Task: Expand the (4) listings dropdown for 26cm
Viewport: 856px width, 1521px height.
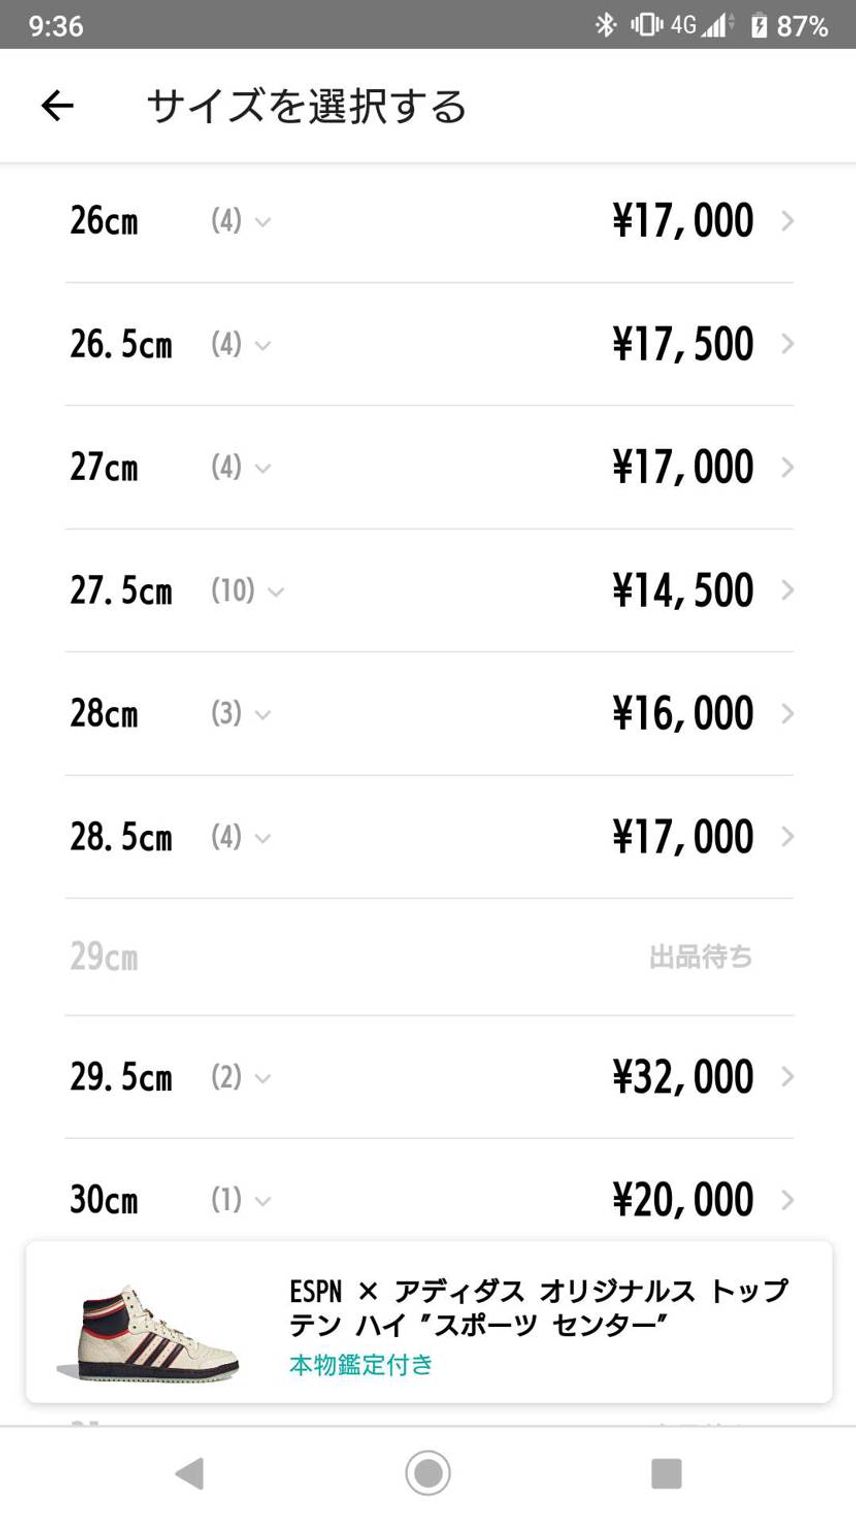Action: 240,221
